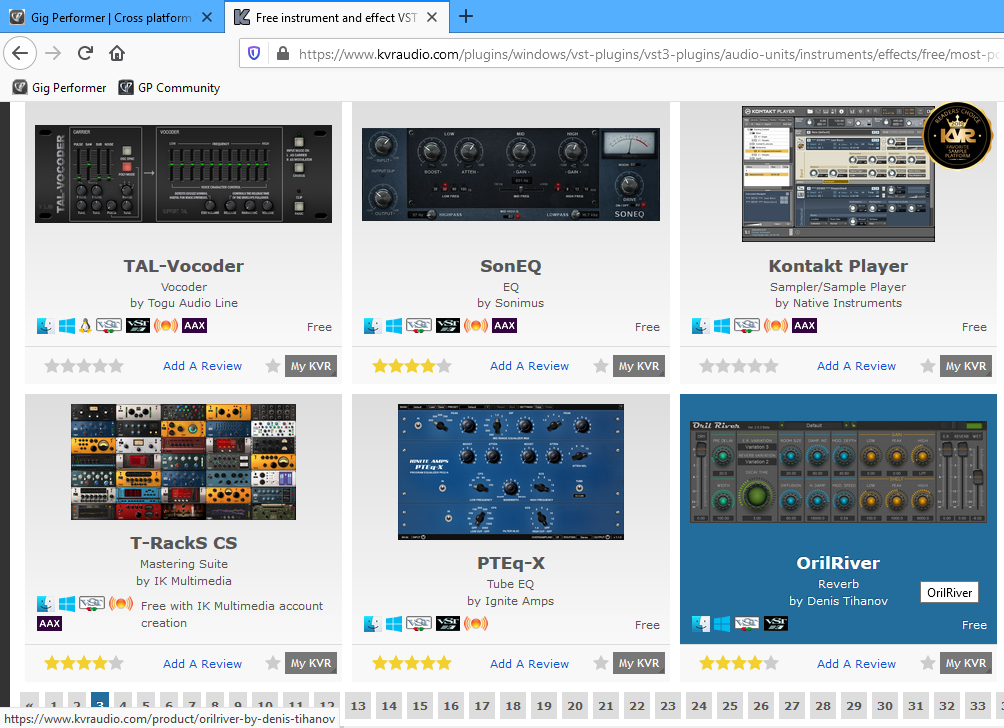Click AAX badge under T-RackS CS

tap(49, 624)
